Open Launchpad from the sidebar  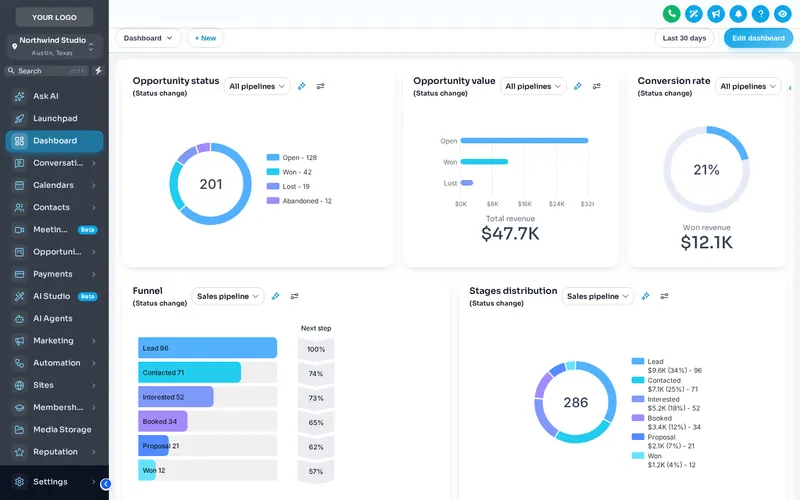(54, 118)
